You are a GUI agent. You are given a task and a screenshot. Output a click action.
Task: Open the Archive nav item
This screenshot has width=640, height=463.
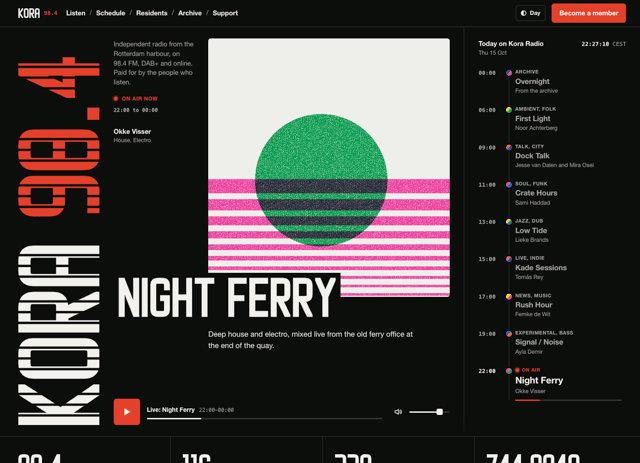[189, 13]
